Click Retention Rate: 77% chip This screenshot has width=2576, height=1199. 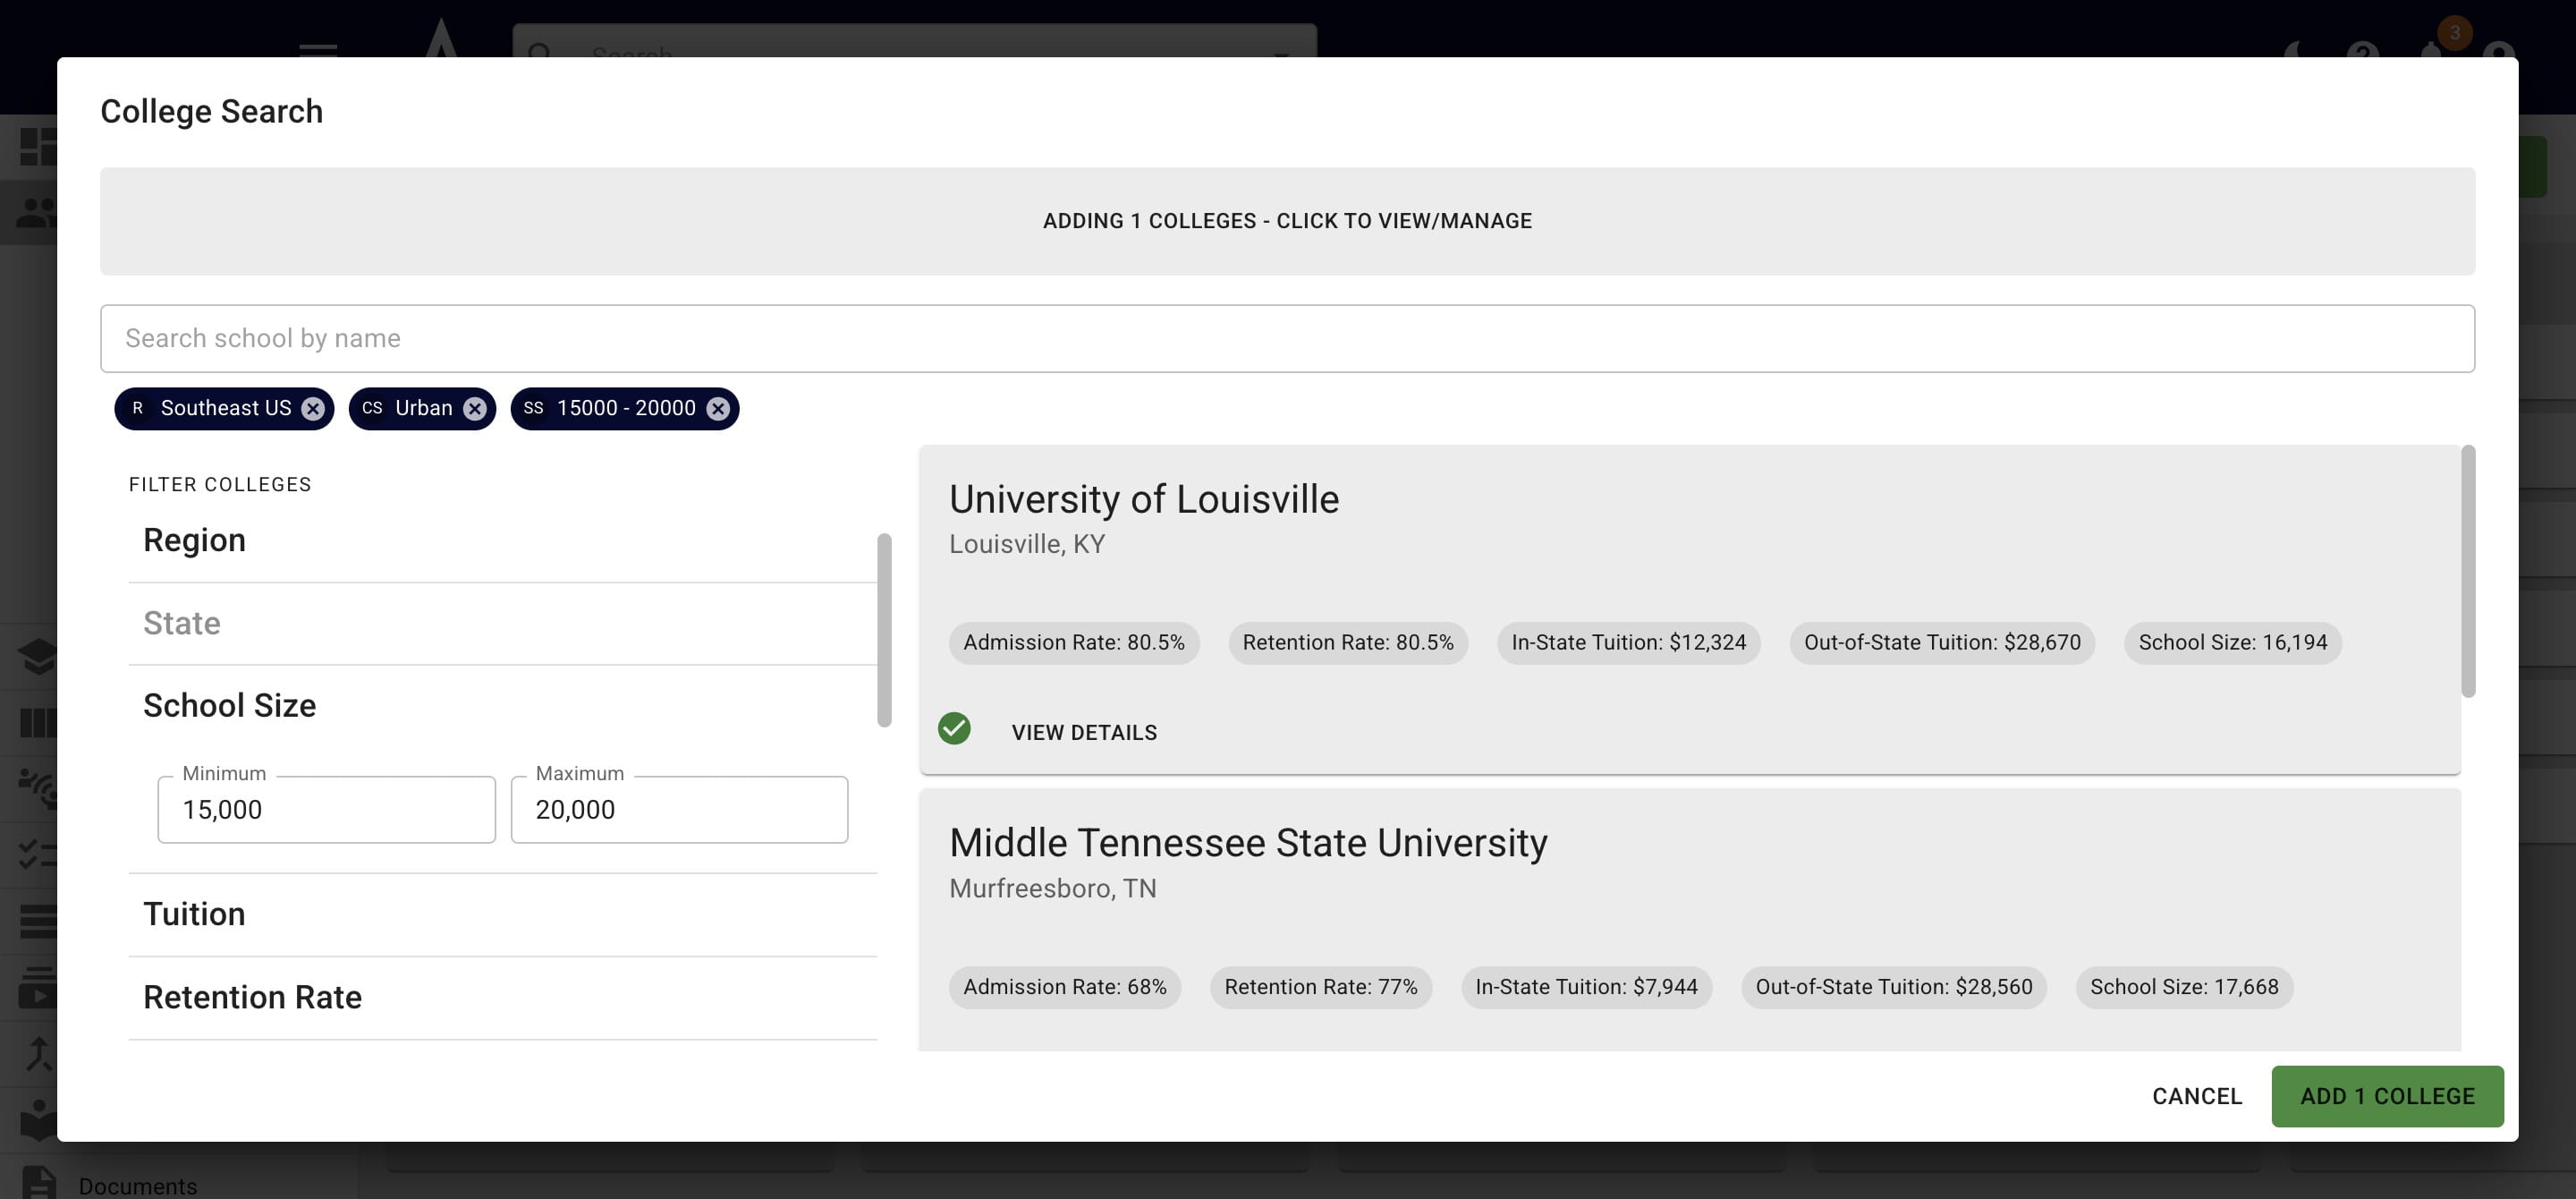click(x=1321, y=987)
